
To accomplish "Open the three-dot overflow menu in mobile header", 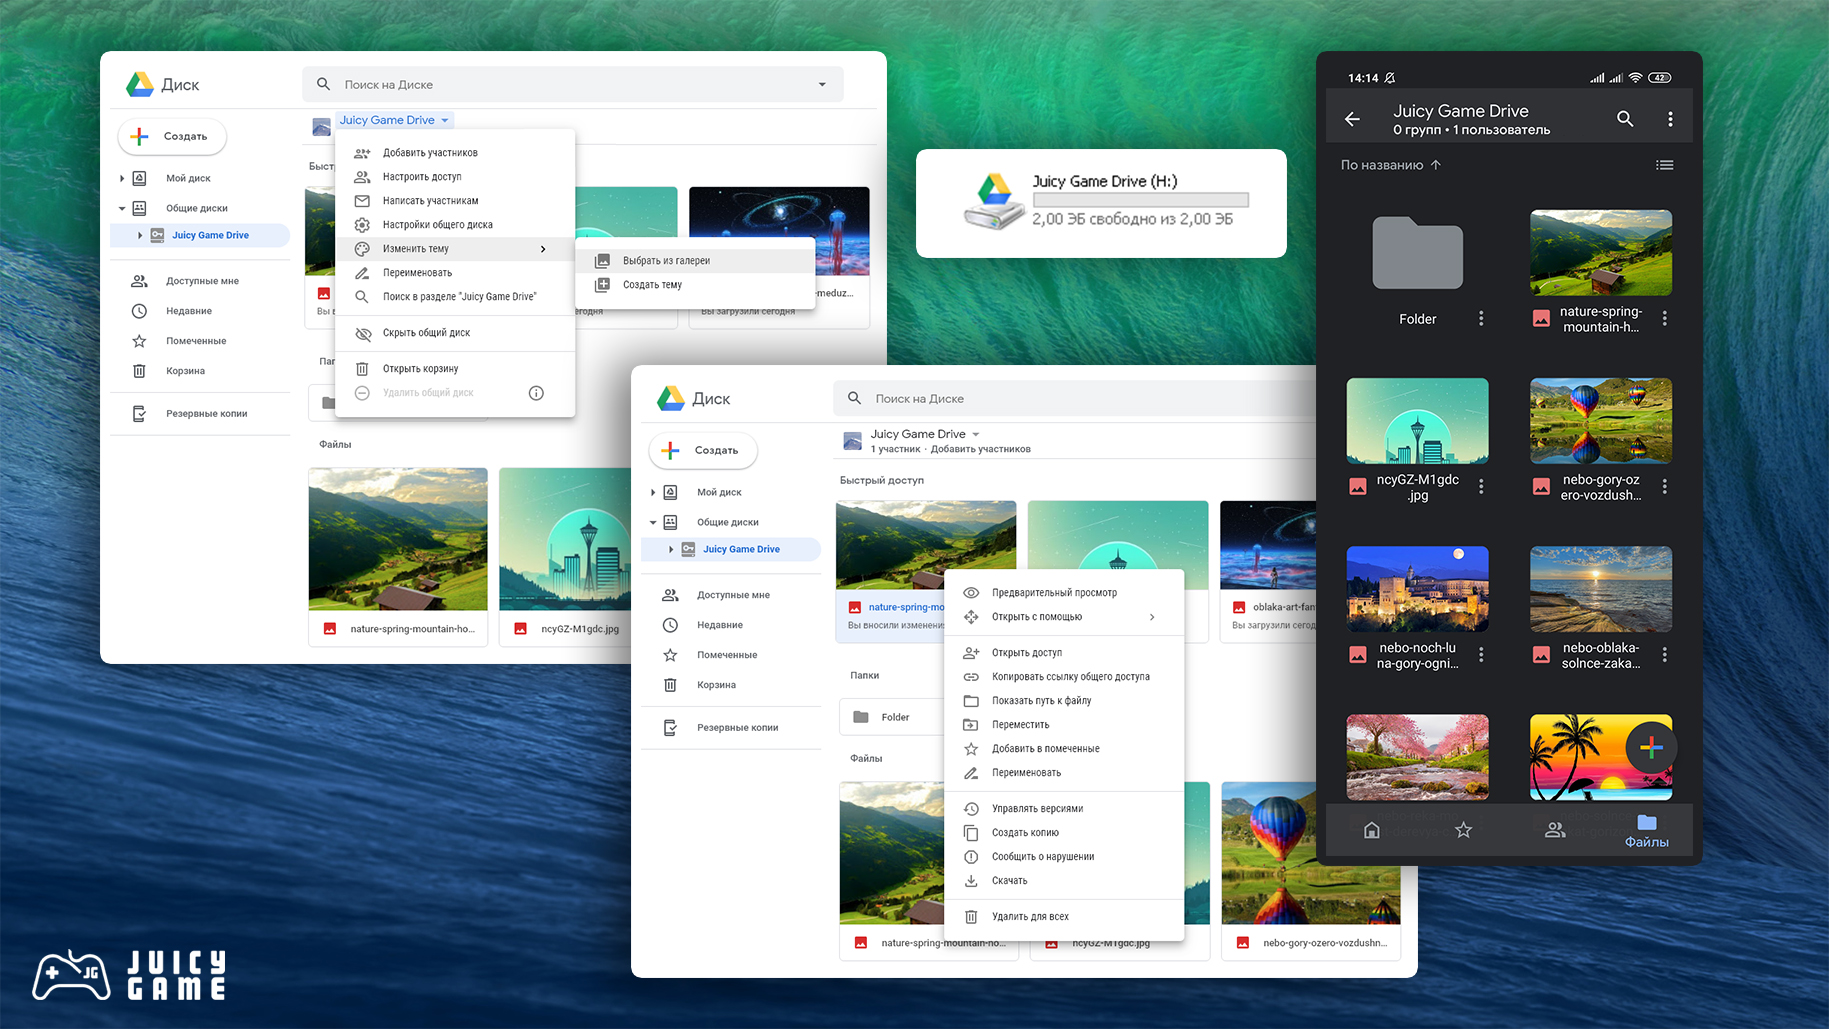I will coord(1670,119).
